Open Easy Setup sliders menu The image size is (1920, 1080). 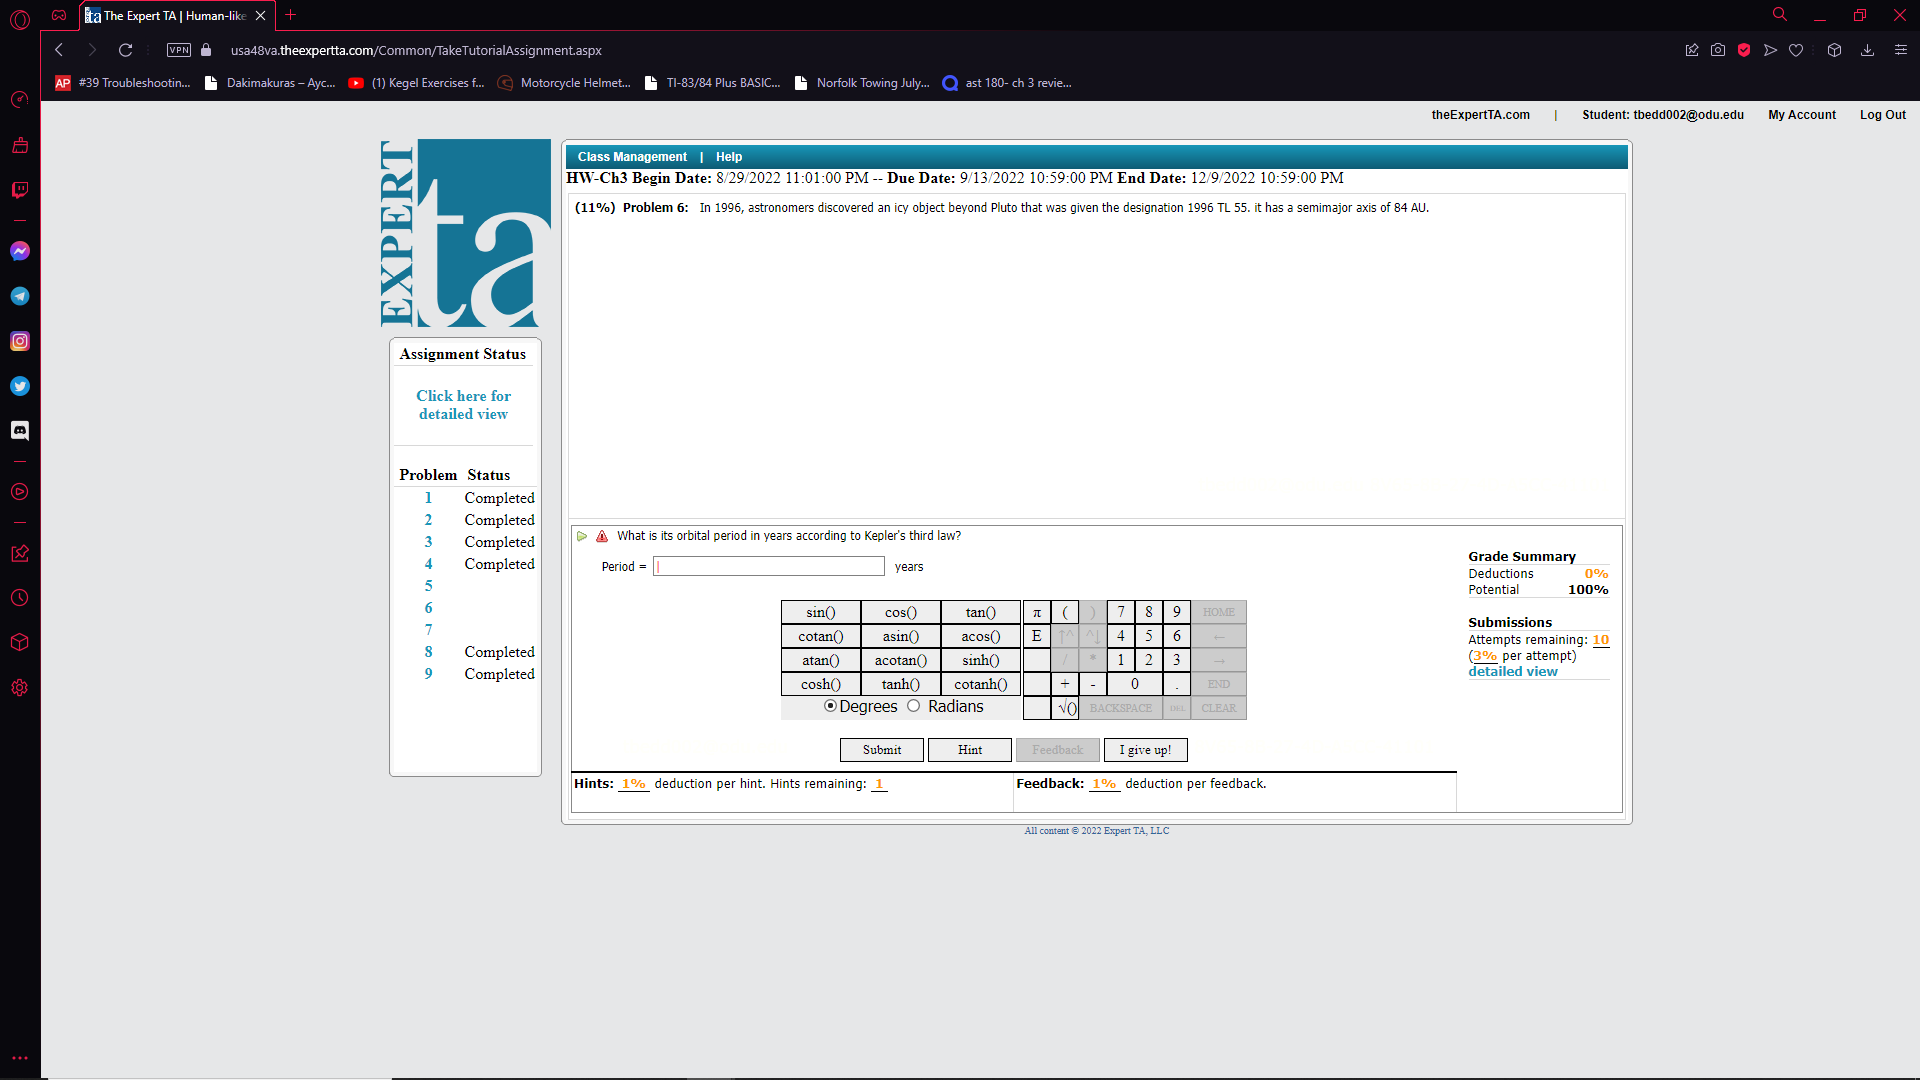(x=1901, y=50)
